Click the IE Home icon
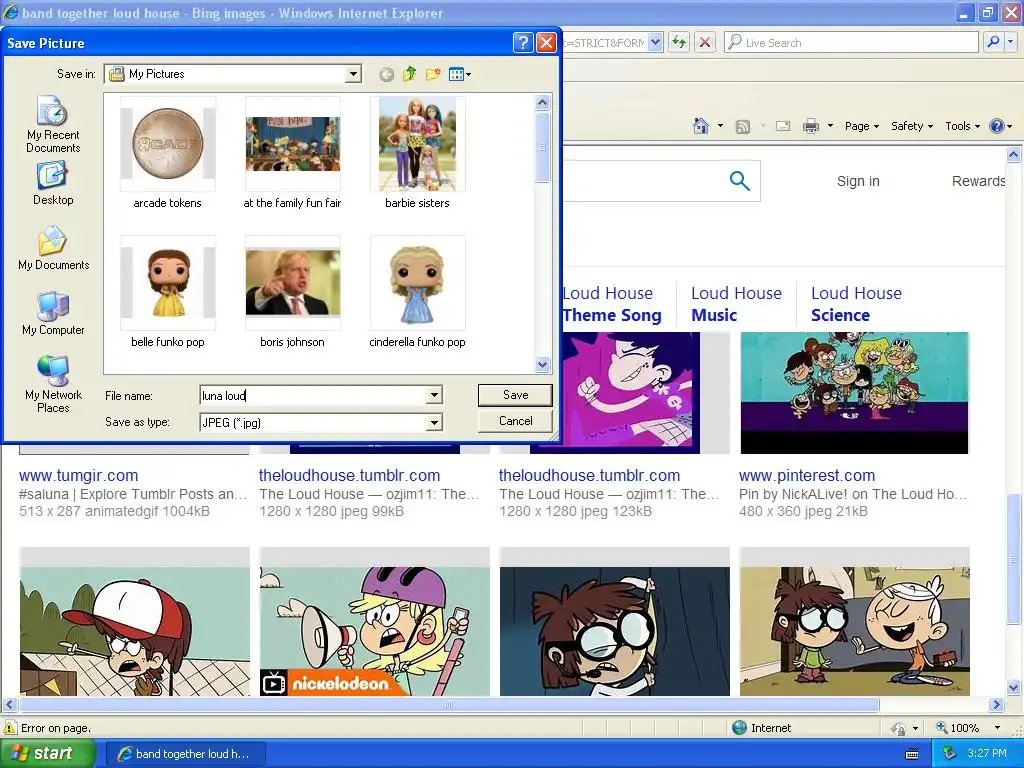1024x768 pixels. (701, 126)
